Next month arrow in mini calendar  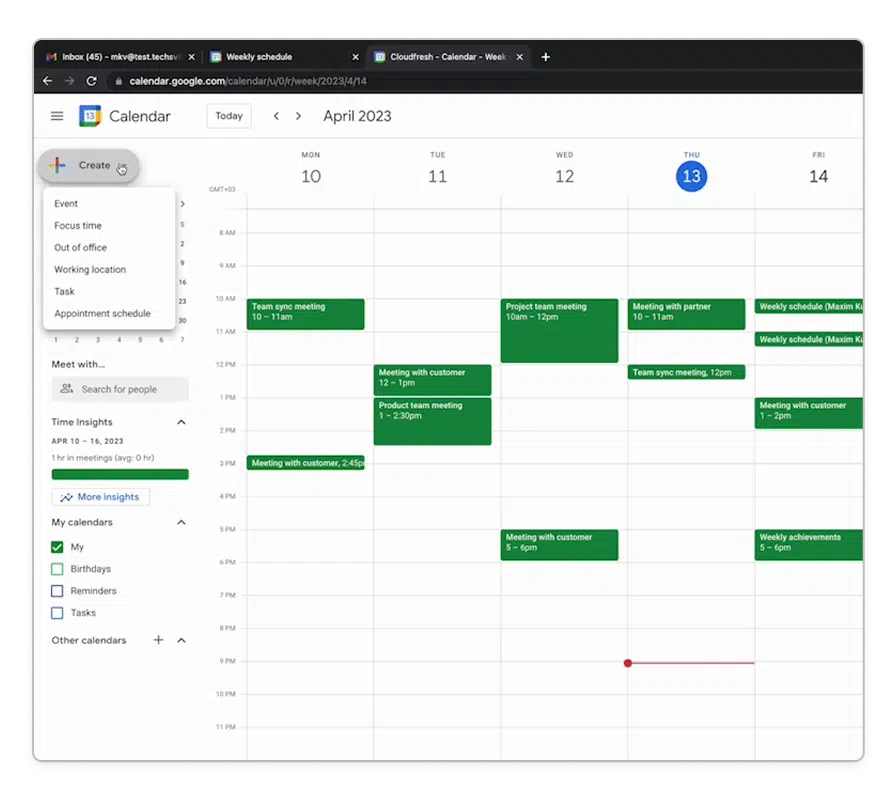pos(182,204)
